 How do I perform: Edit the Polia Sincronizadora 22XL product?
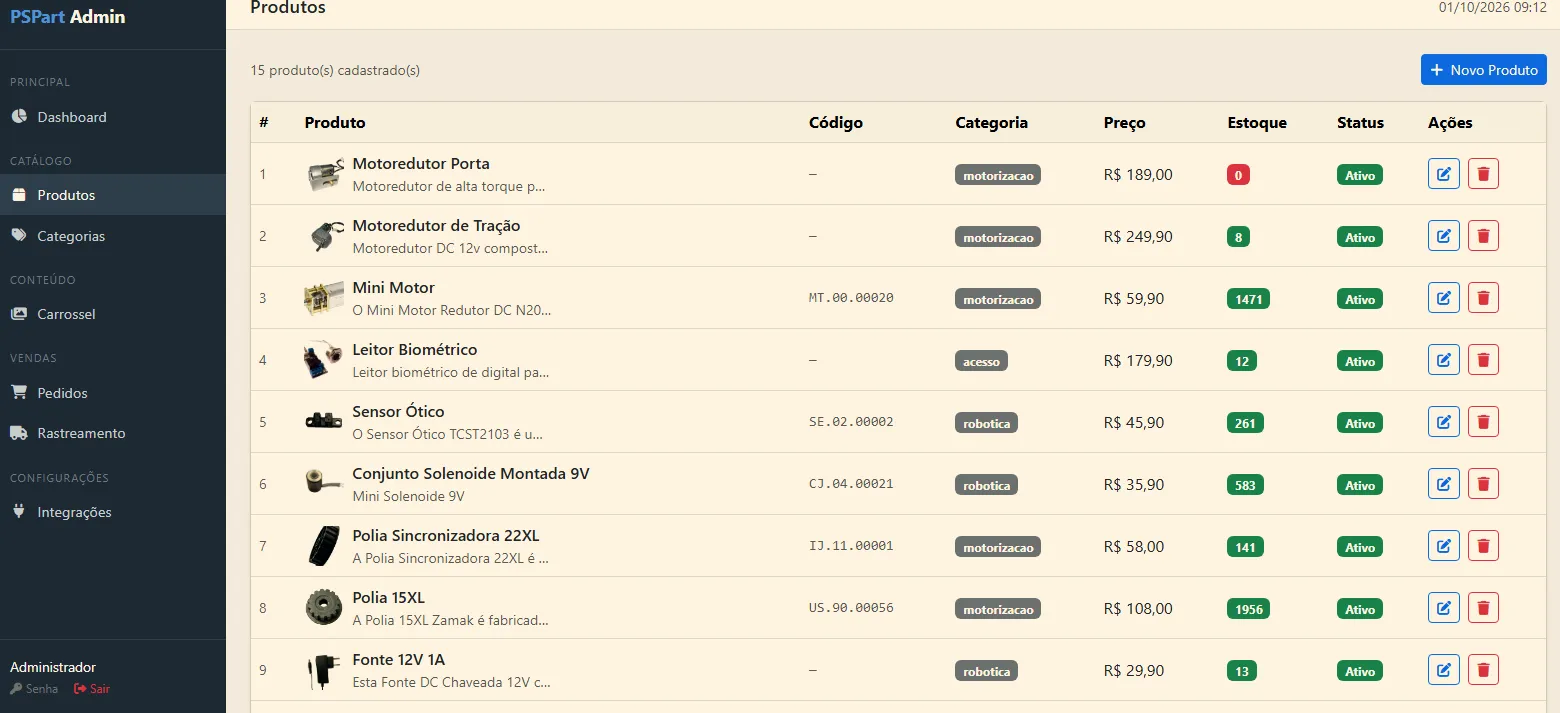click(x=1443, y=546)
